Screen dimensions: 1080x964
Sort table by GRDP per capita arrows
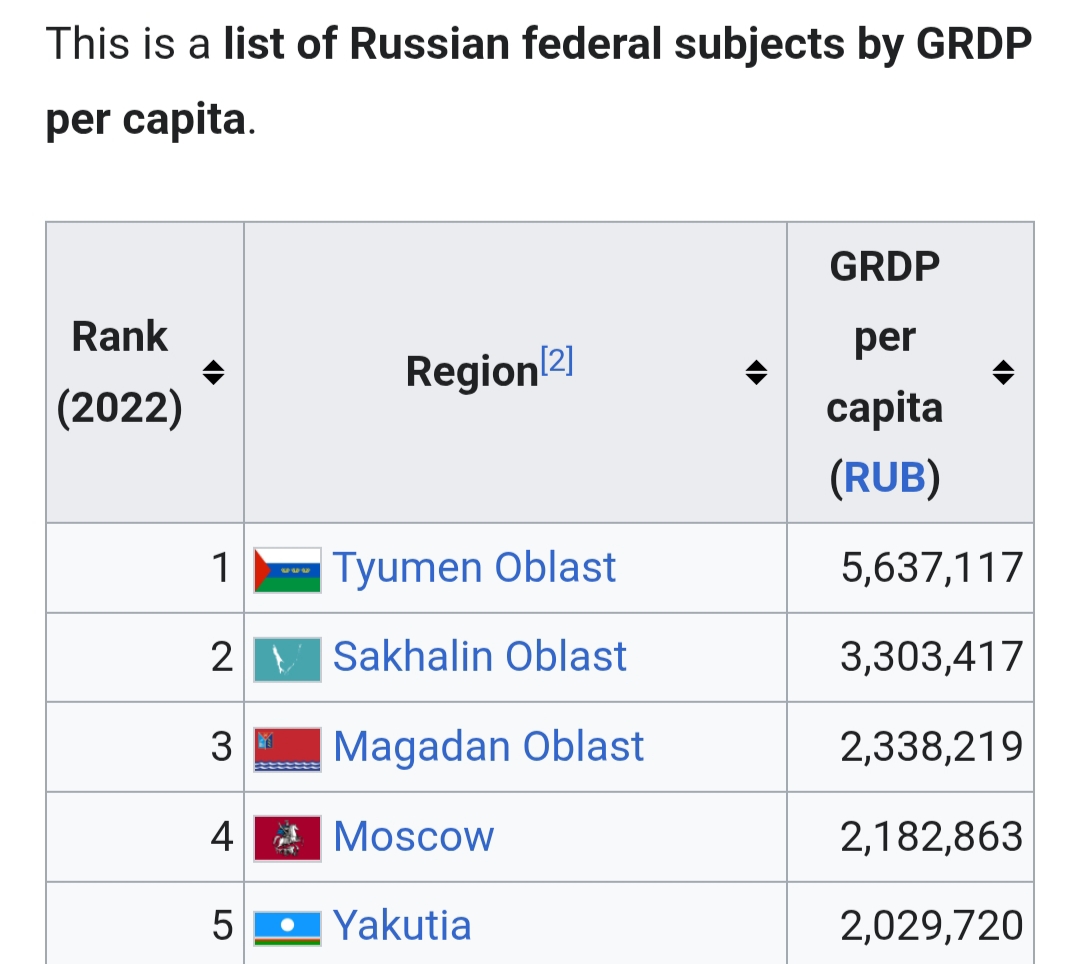pos(1003,373)
